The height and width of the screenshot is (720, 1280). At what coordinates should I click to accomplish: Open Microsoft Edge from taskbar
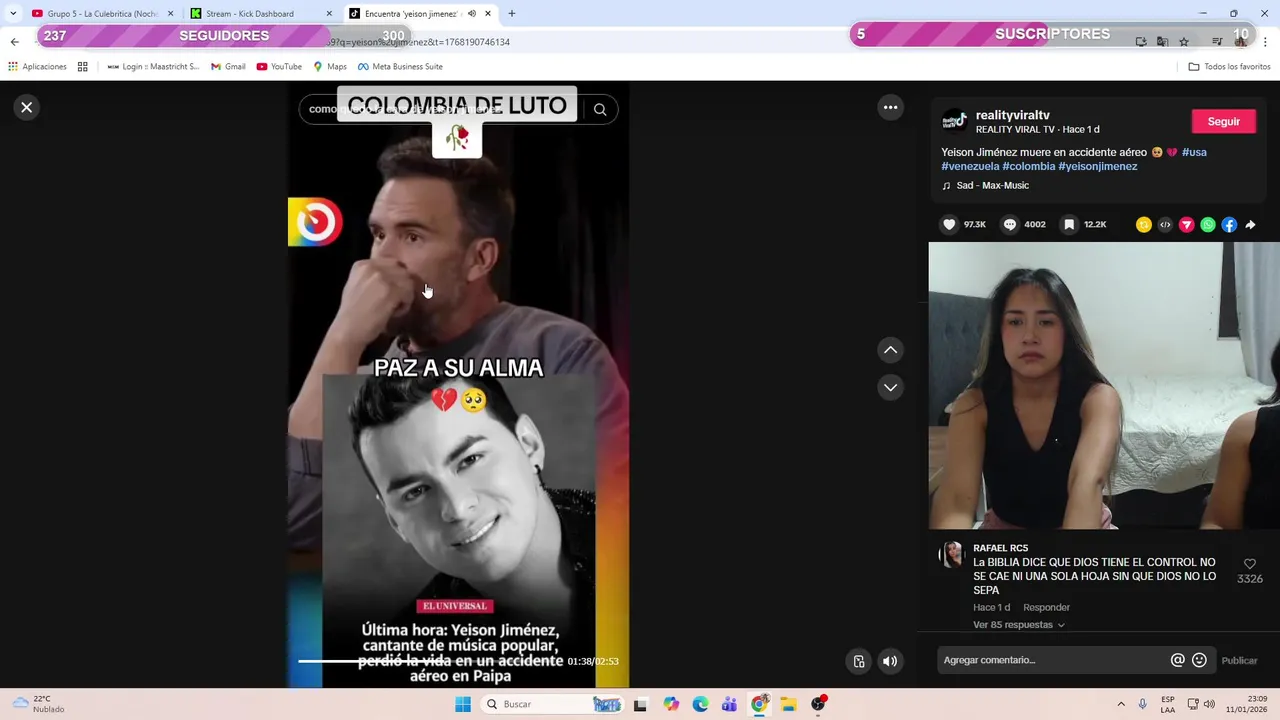pyautogui.click(x=700, y=704)
